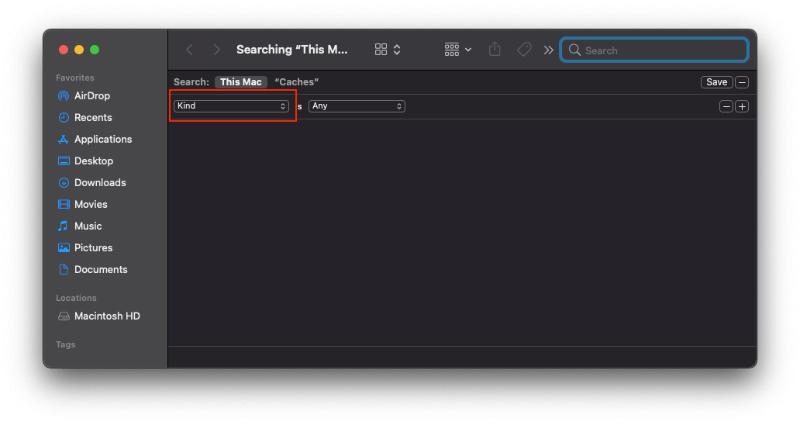Click the Share toolbar icon
The height and width of the screenshot is (425, 800).
point(494,49)
